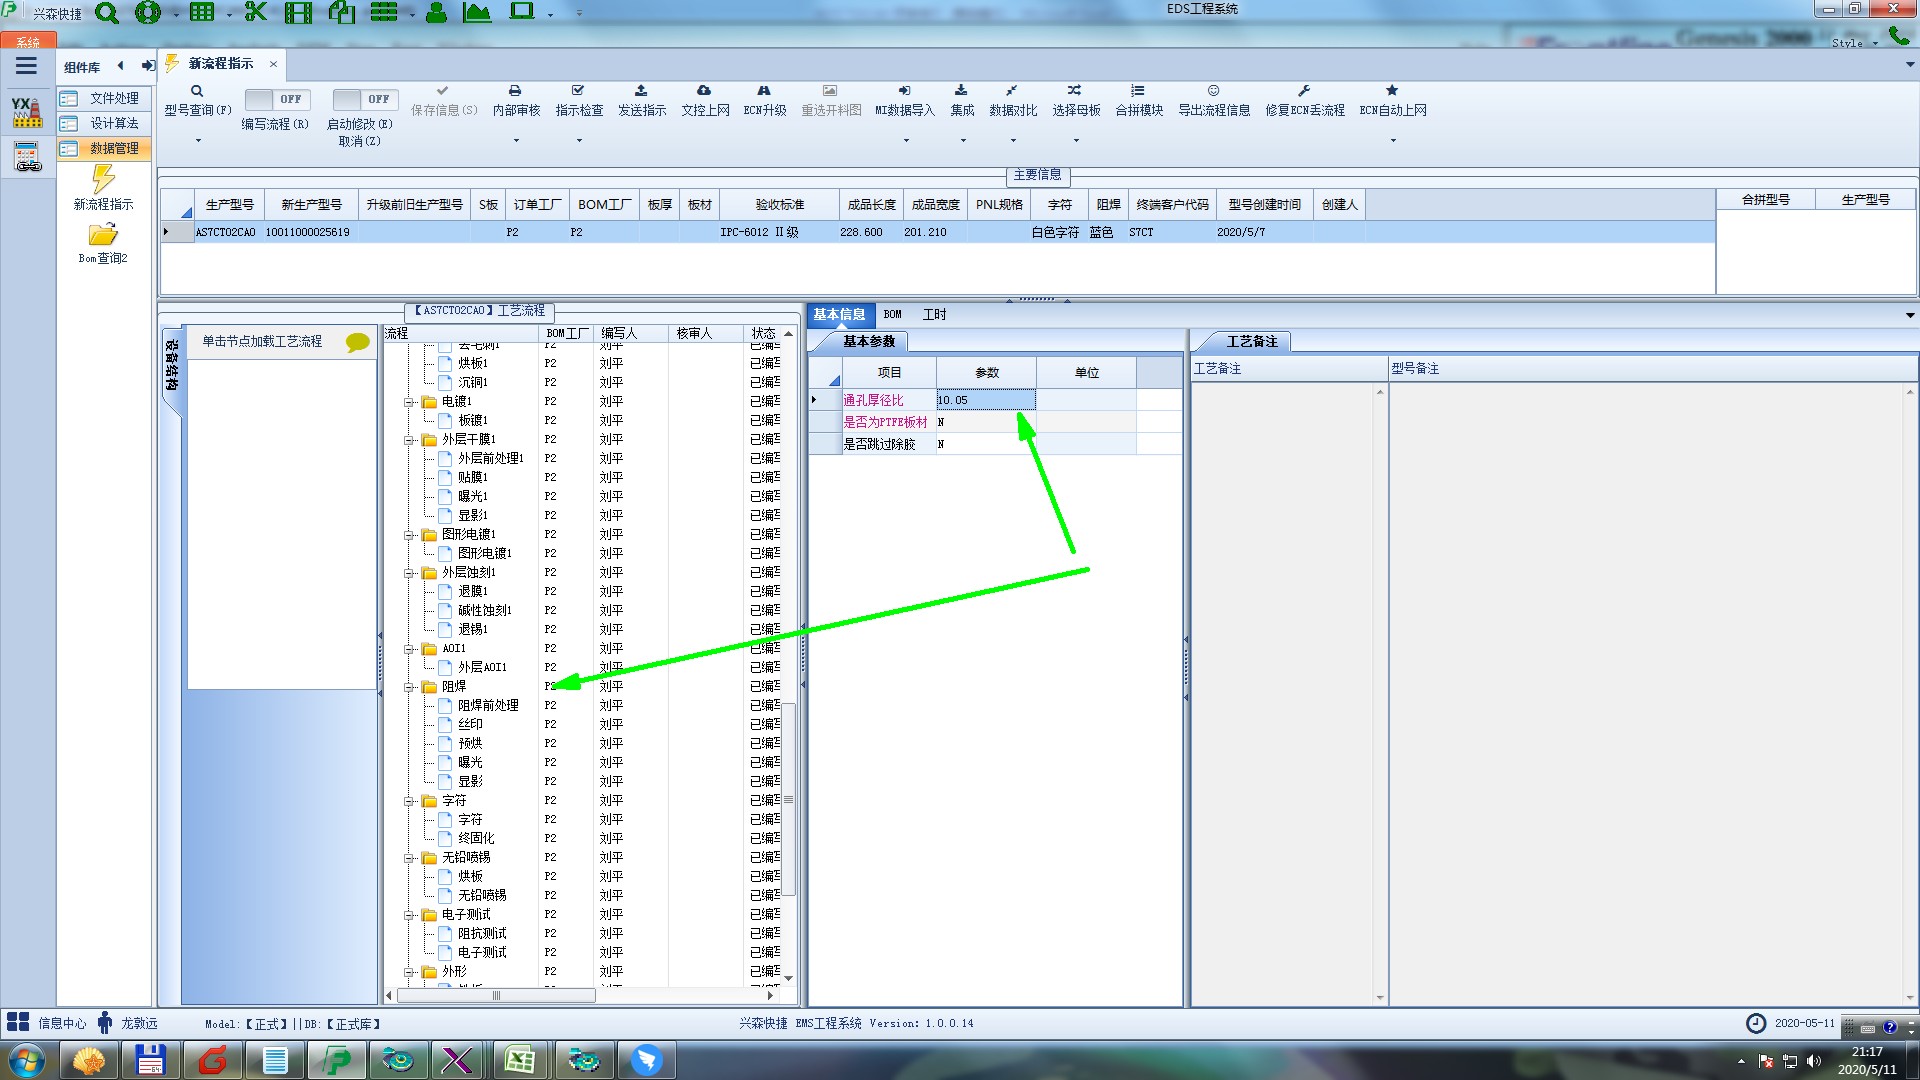Toggle the 启动修改 OFF switch
The width and height of the screenshot is (1920, 1080).
[364, 99]
